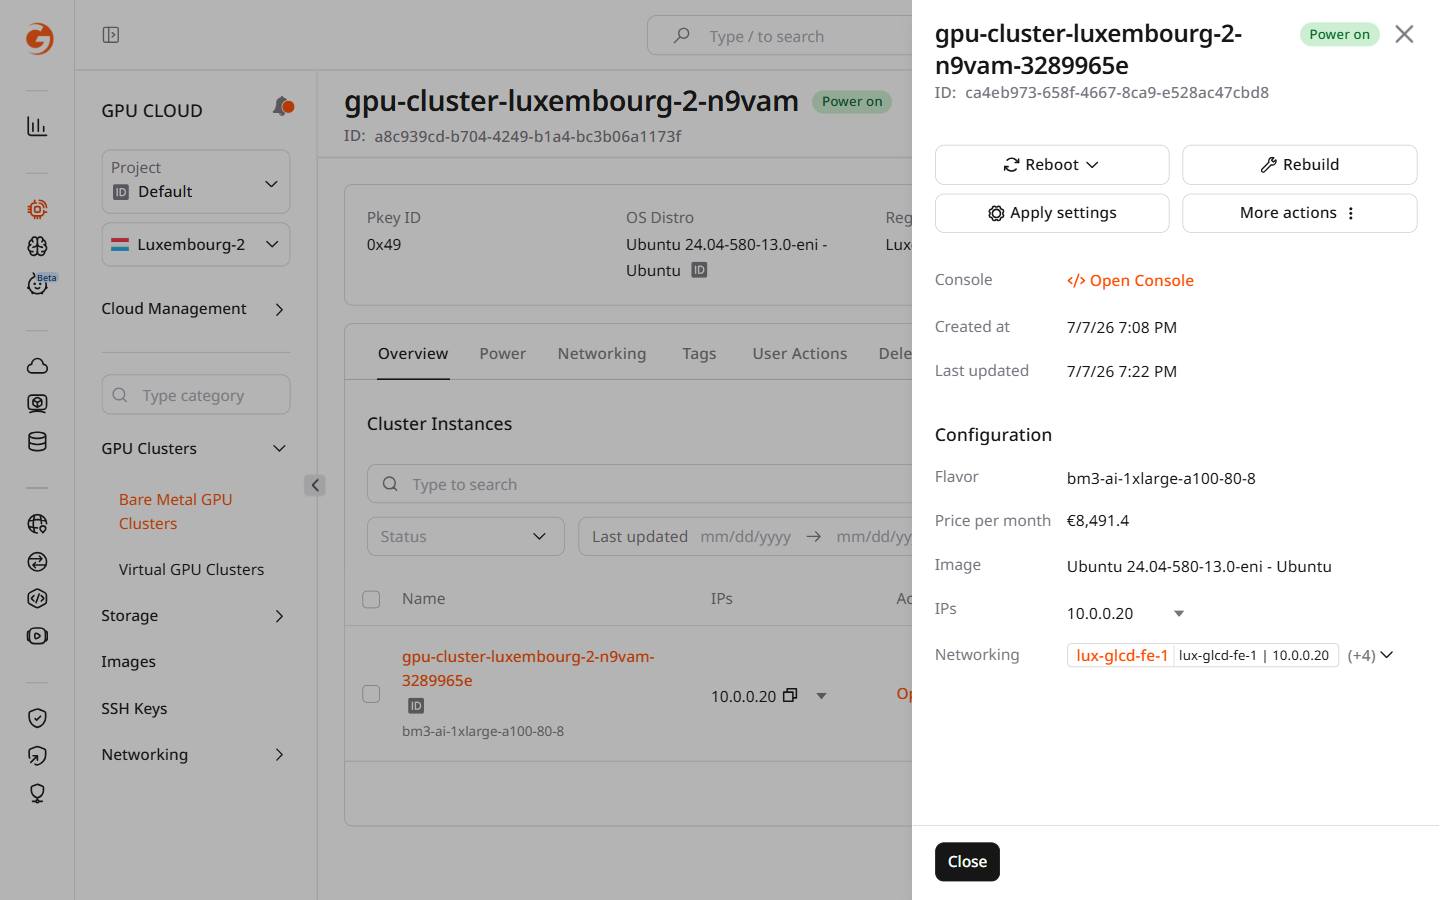Click the lux-glcd-fe-1 network link
The image size is (1440, 900).
(1121, 655)
